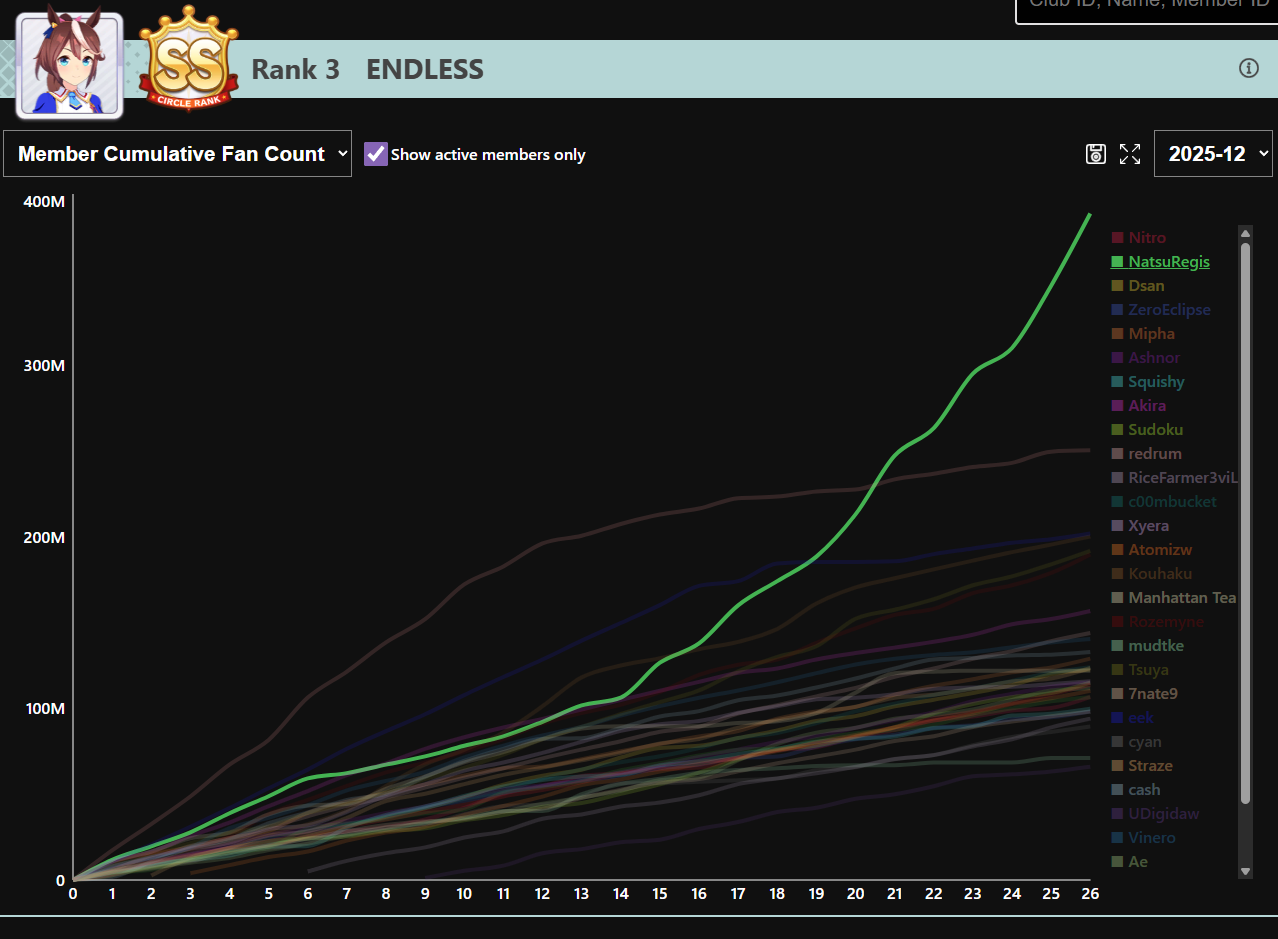Click the Tsuya legend entry
The height and width of the screenshot is (939, 1278).
(x=1140, y=670)
